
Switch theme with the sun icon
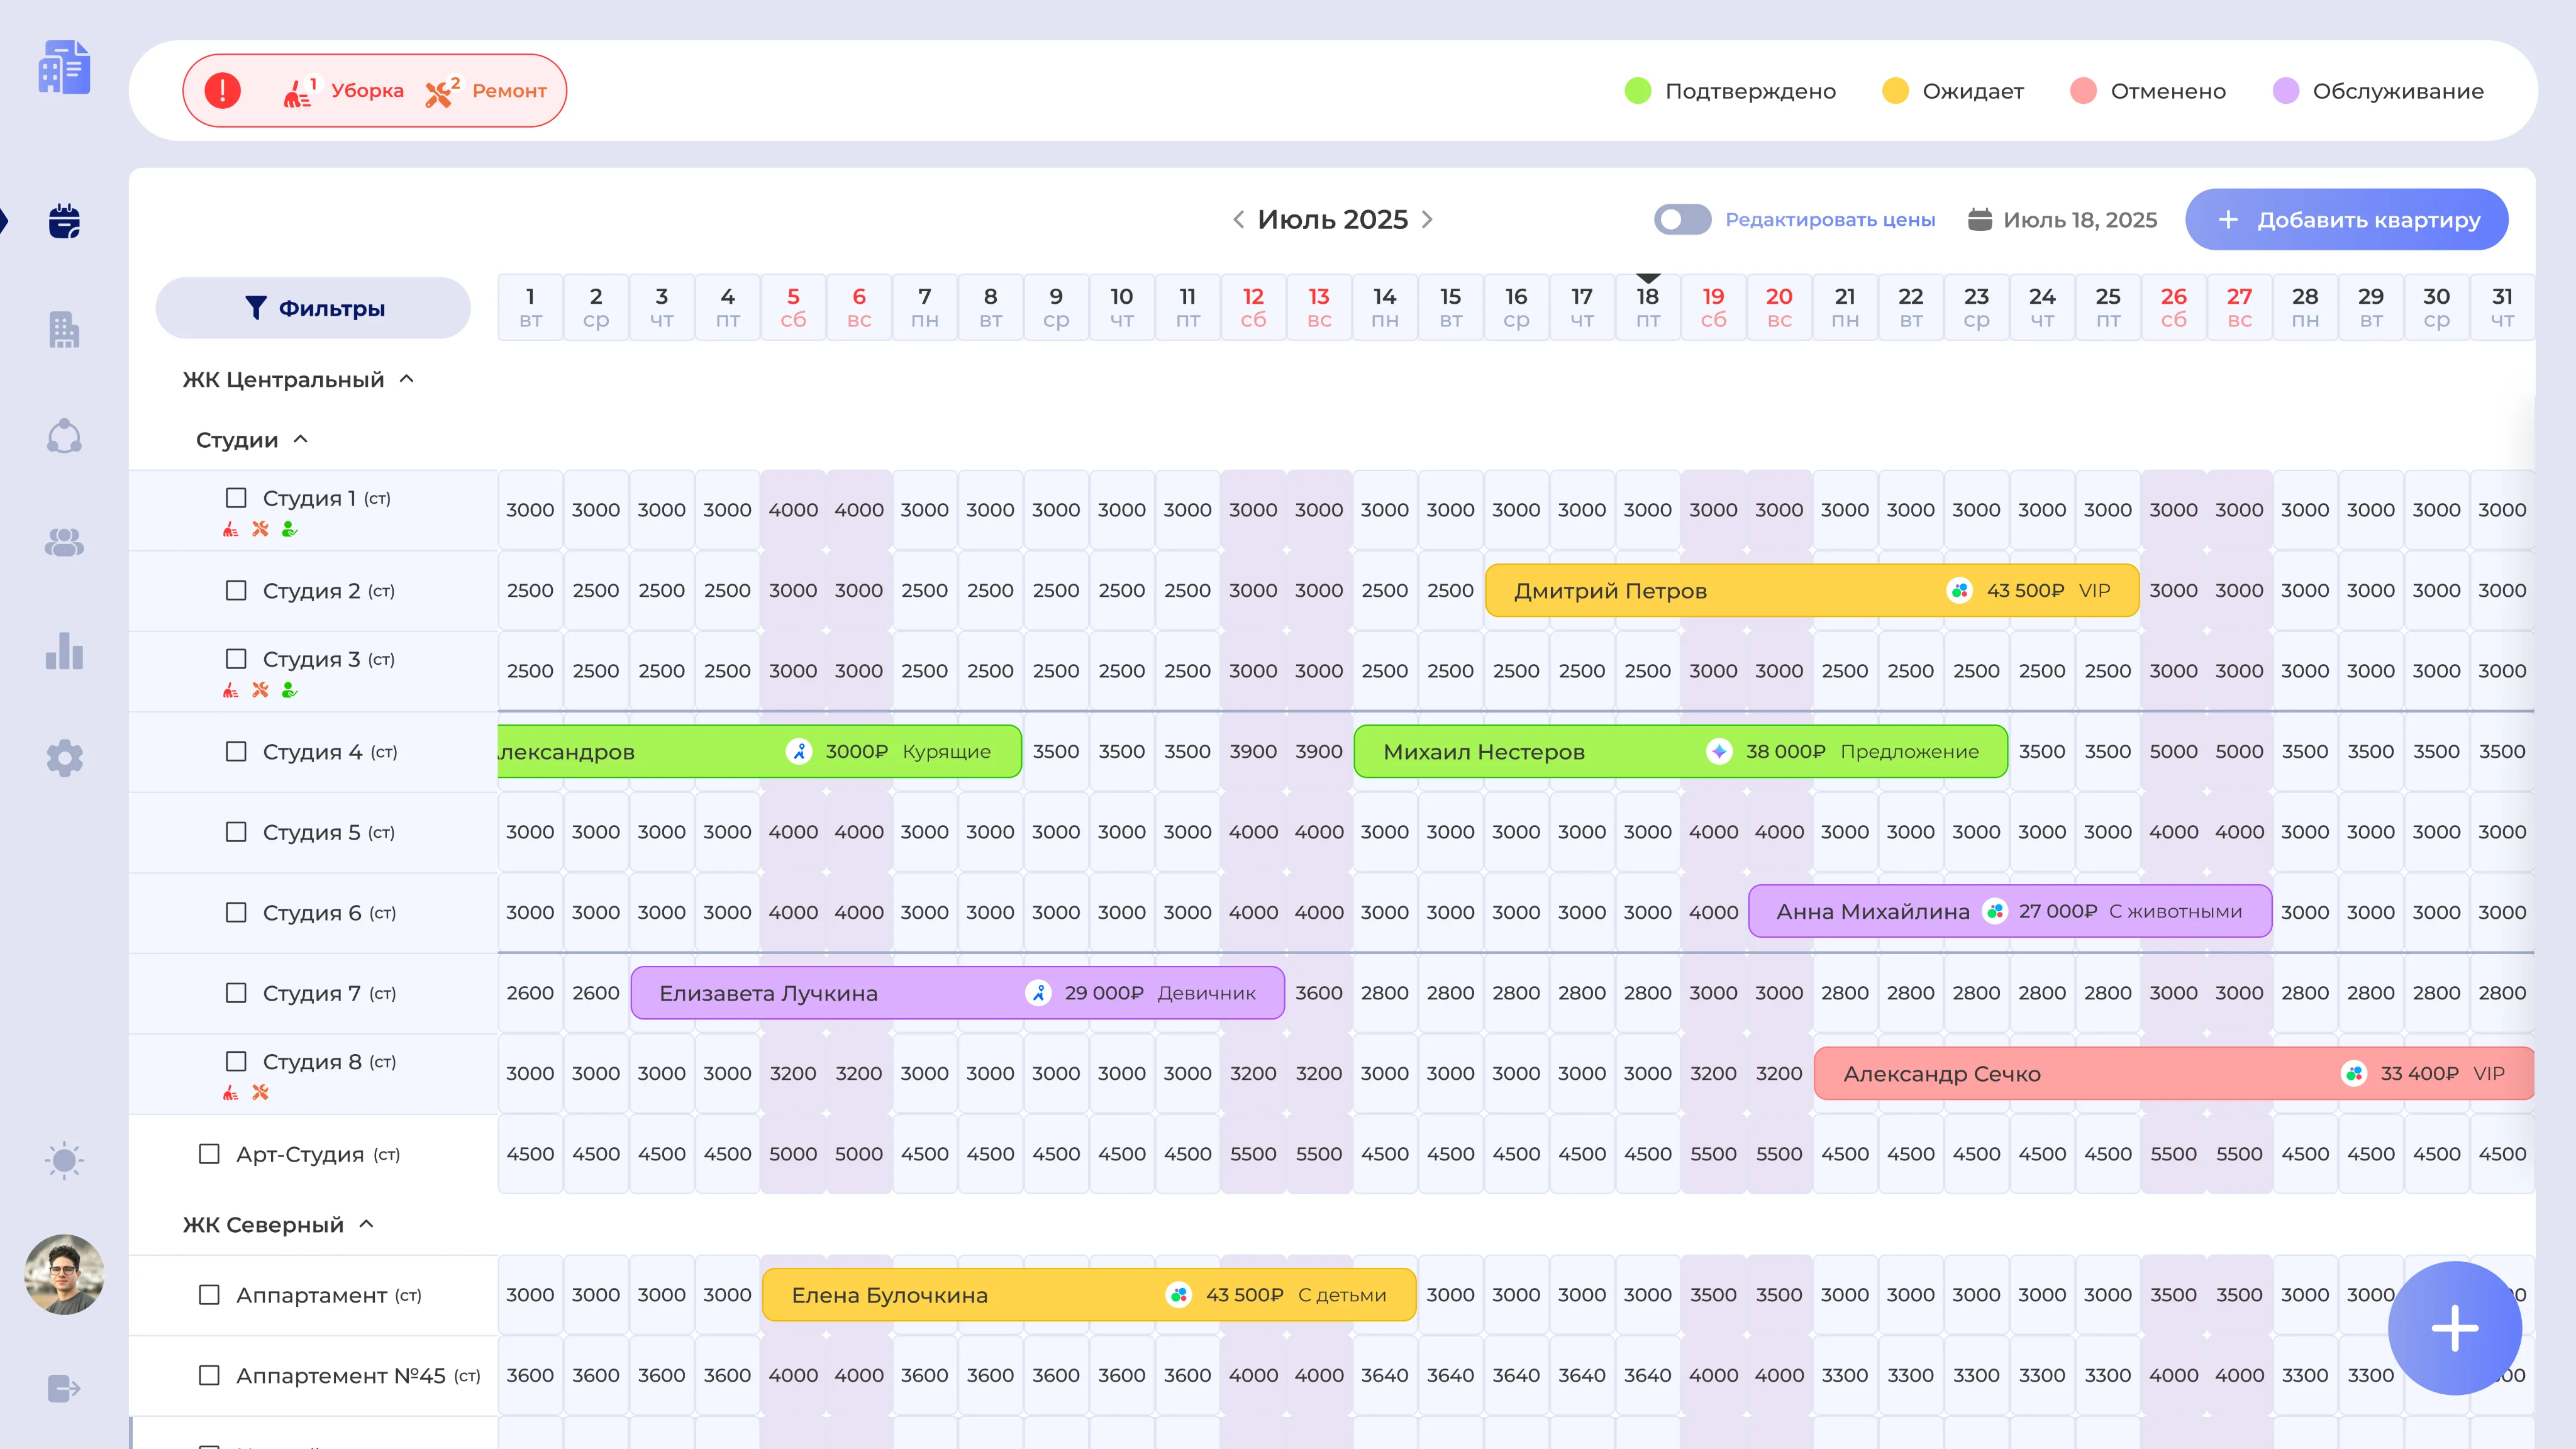coord(65,1160)
